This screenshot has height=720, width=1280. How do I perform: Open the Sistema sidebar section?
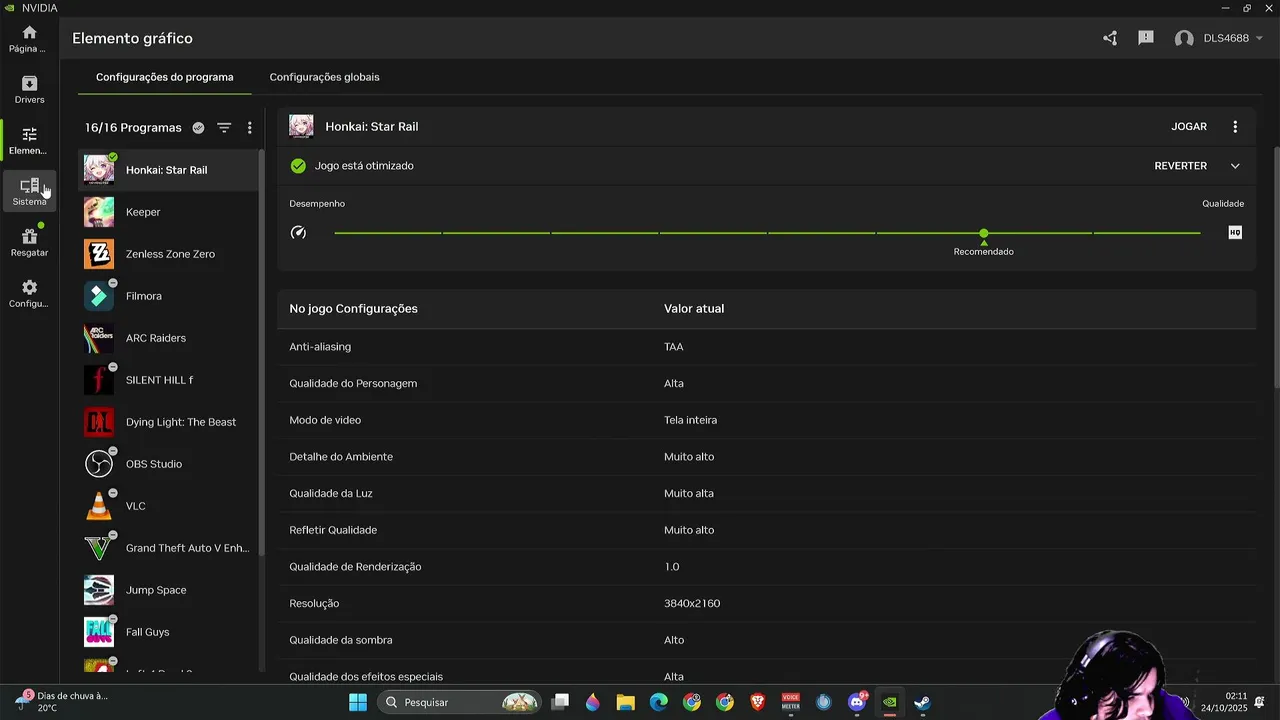click(29, 192)
